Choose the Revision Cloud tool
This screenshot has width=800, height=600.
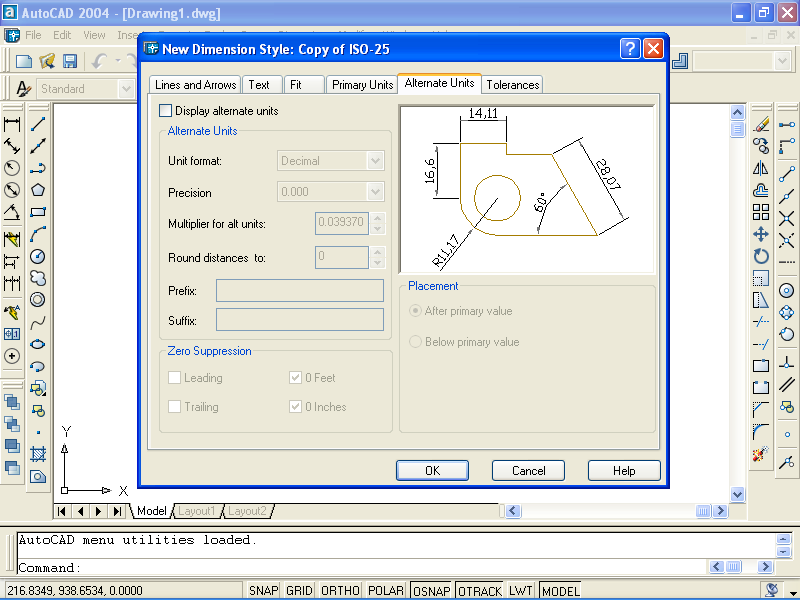38,278
